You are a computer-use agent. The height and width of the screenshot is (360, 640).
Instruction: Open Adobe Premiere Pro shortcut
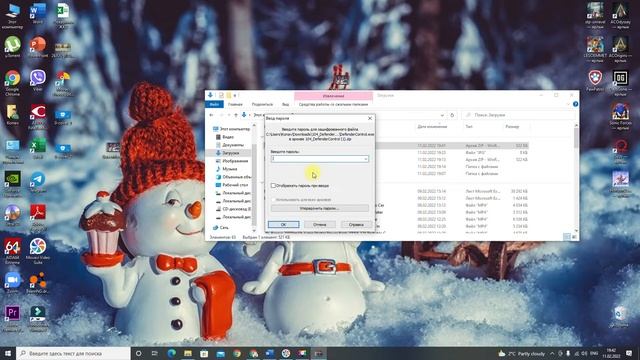click(x=13, y=318)
